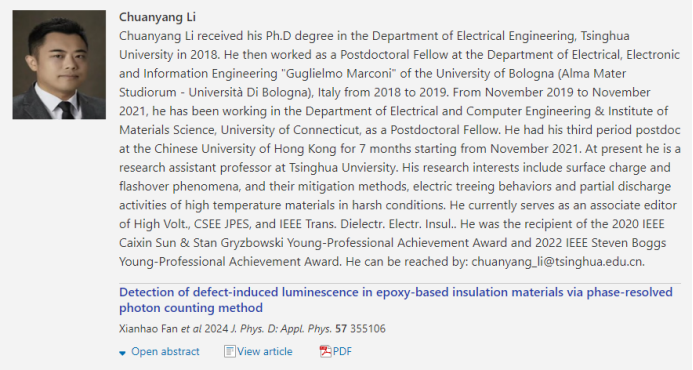Click the "photon counting method" title line
The image size is (693, 370).
[x=191, y=308]
